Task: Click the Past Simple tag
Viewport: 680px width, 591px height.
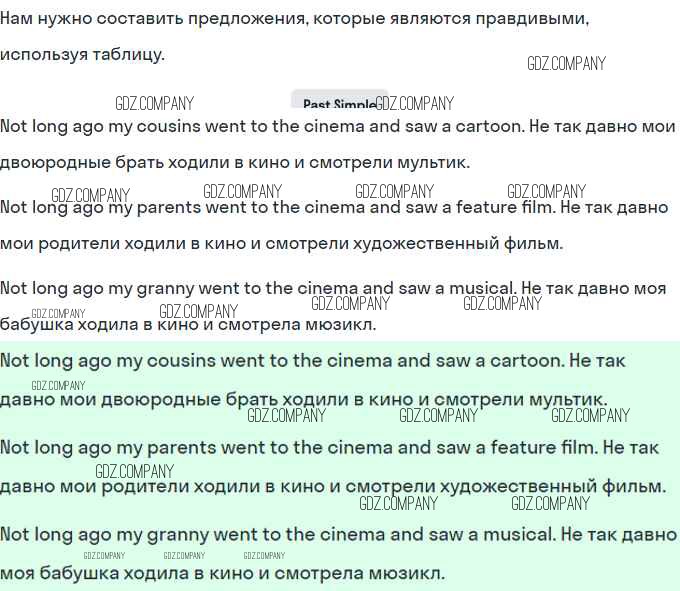Action: (339, 100)
